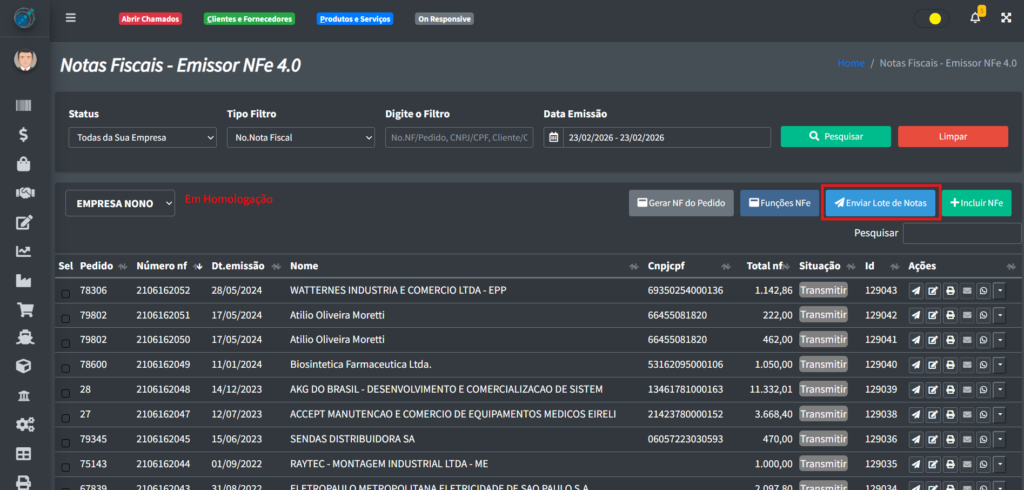The width and height of the screenshot is (1024, 490).
Task: Open Clientes e Fornecedores shortcut
Action: pyautogui.click(x=248, y=19)
